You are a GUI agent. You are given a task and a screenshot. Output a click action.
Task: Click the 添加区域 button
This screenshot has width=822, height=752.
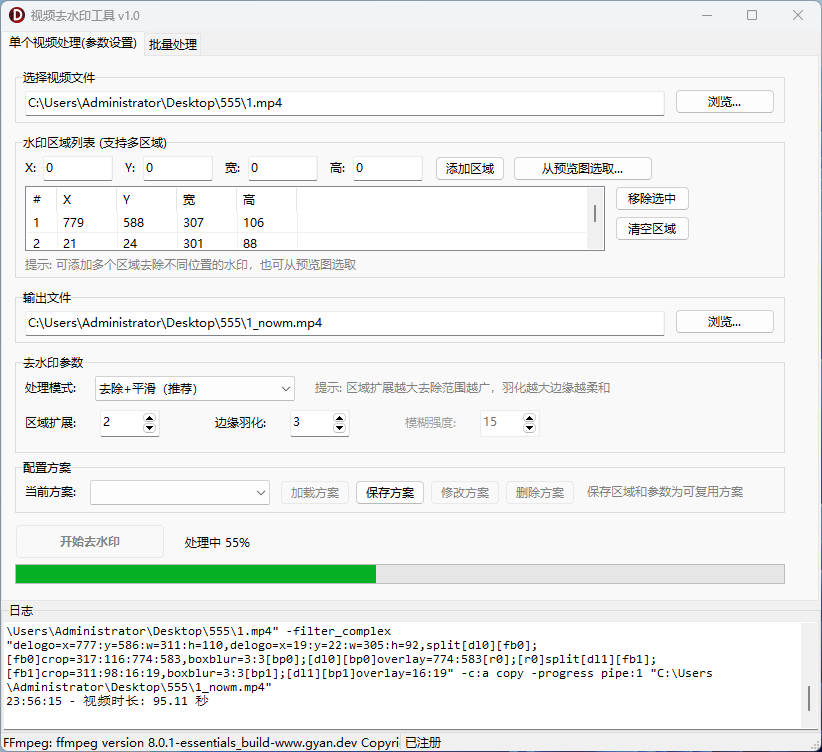[470, 168]
